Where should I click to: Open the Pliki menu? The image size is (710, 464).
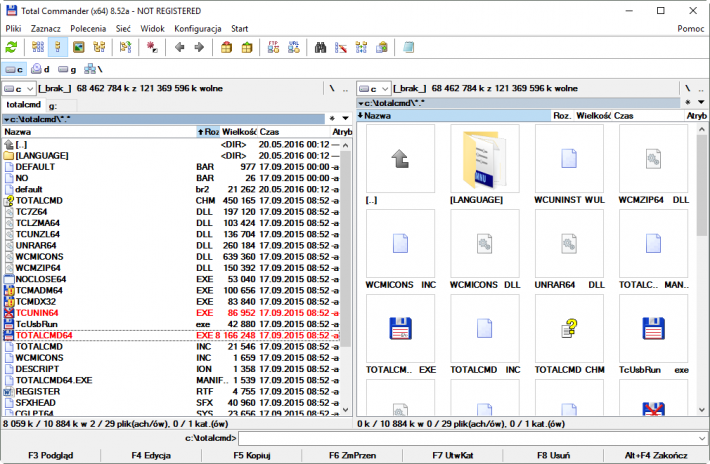(13, 29)
